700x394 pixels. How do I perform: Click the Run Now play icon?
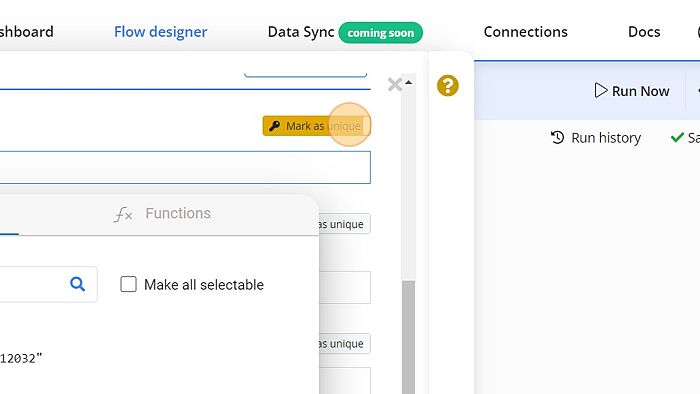601,90
